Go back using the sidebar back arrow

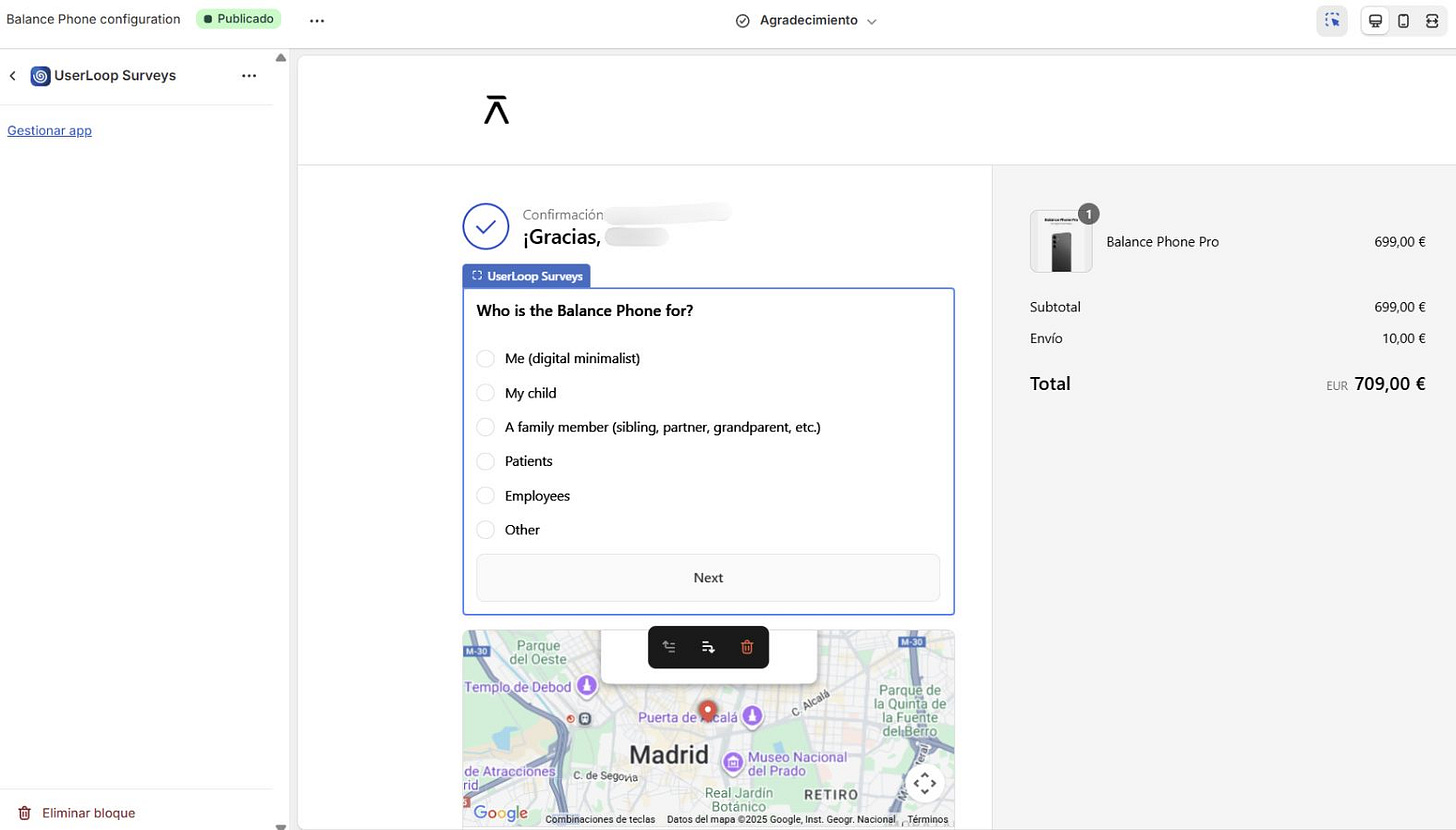[13, 76]
